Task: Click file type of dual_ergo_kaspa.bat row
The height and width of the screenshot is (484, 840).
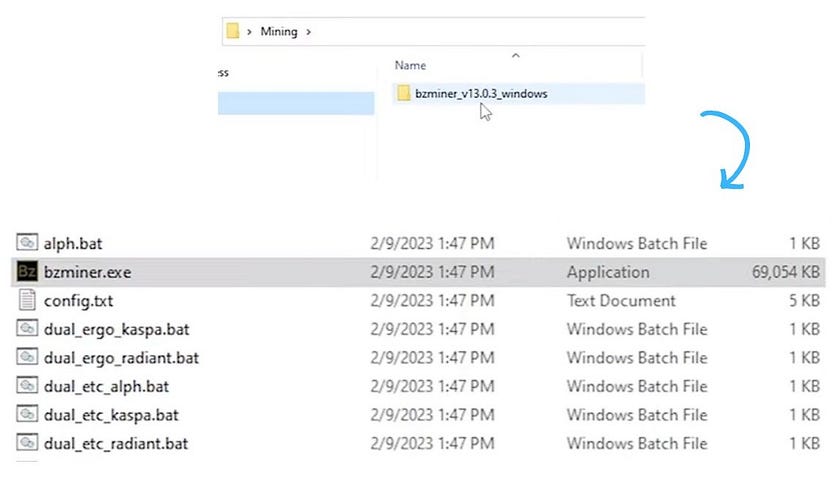Action: coord(637,330)
